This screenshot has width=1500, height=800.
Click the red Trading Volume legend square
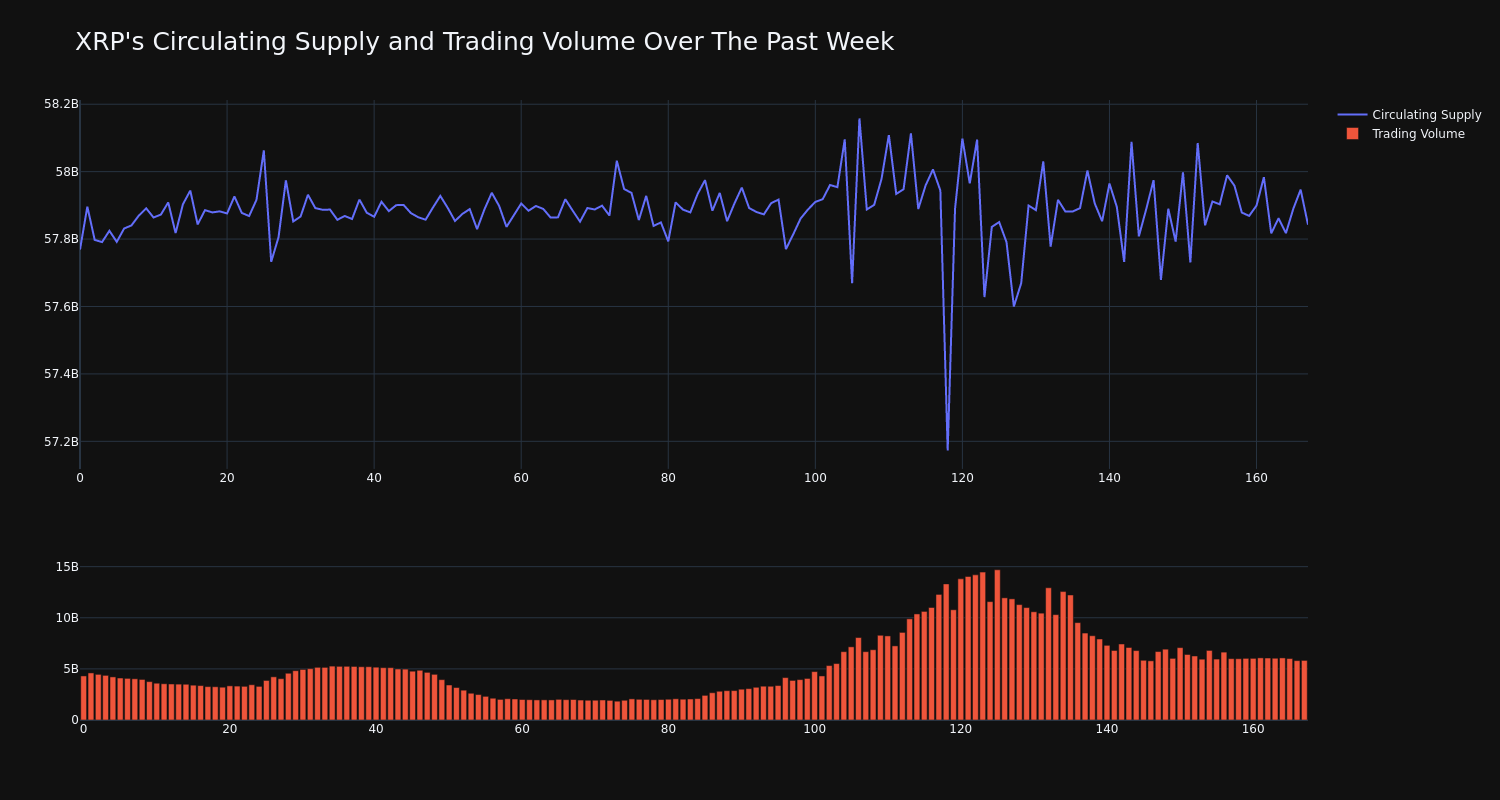coord(1352,134)
